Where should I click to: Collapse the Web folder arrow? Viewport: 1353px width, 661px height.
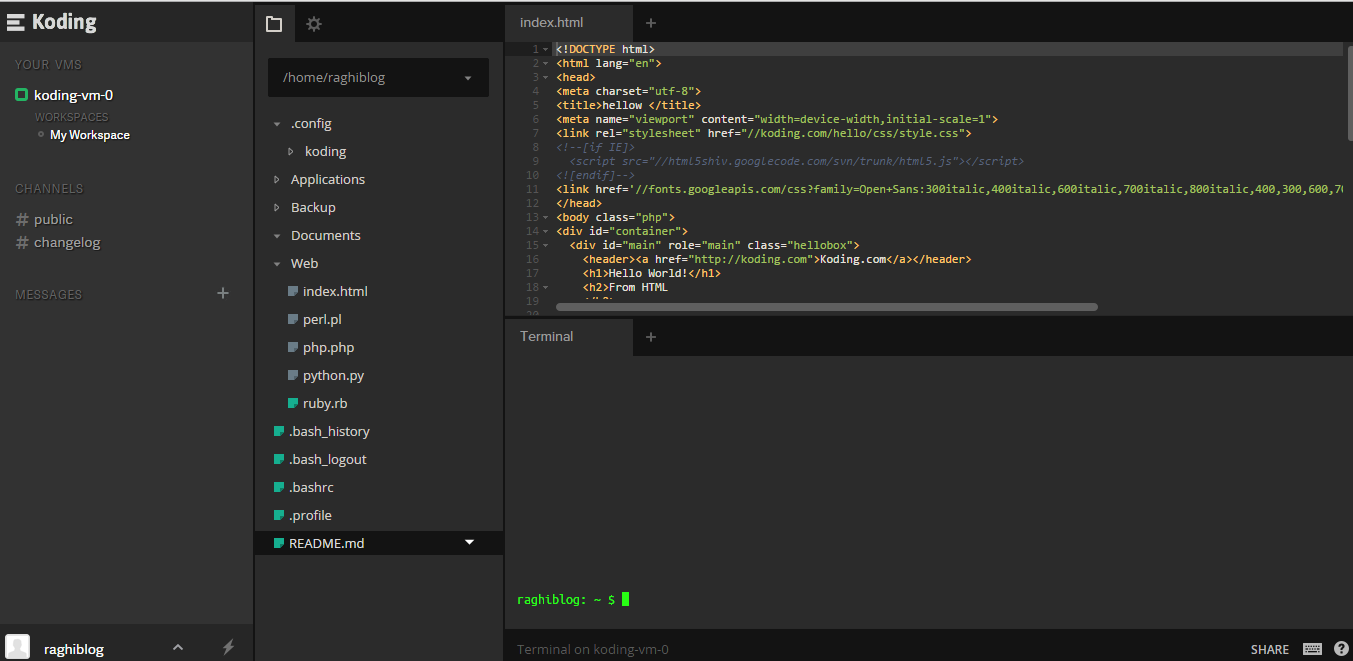(277, 264)
